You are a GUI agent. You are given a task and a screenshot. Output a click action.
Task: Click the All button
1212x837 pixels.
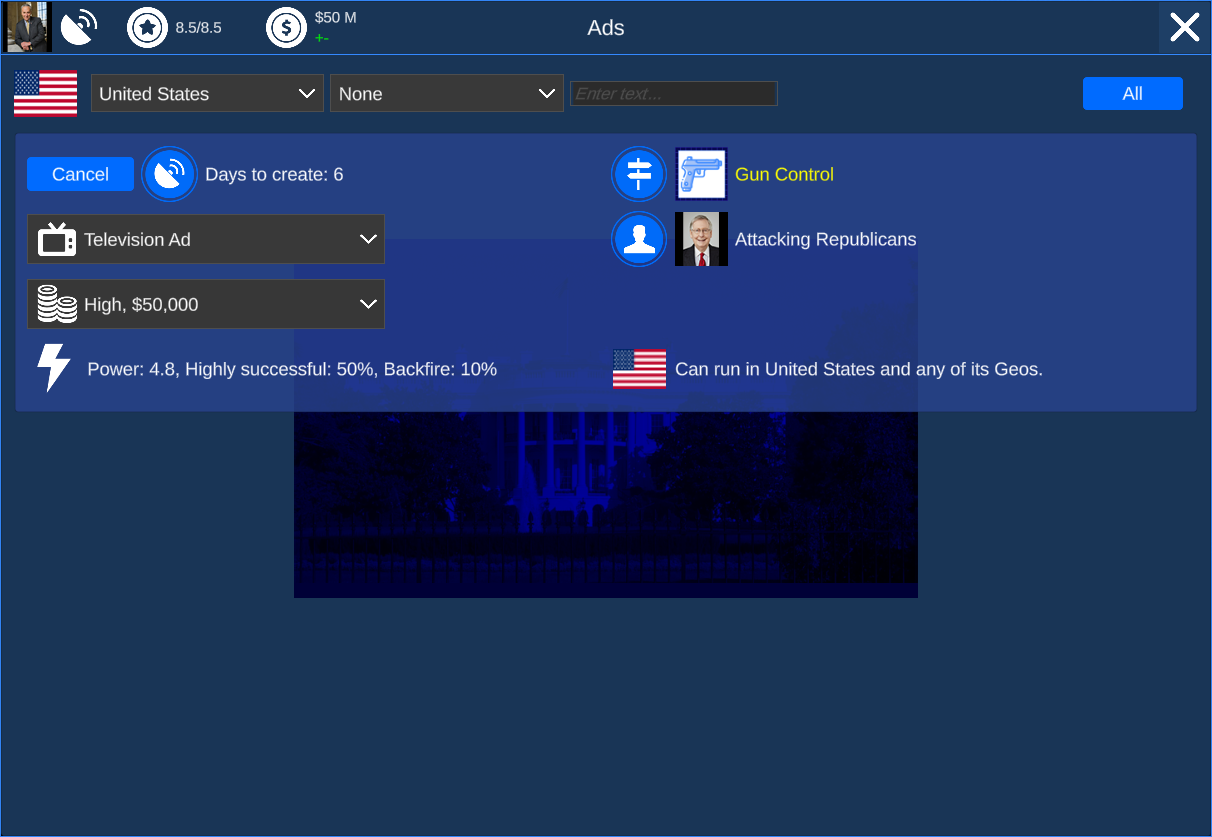(x=1132, y=94)
